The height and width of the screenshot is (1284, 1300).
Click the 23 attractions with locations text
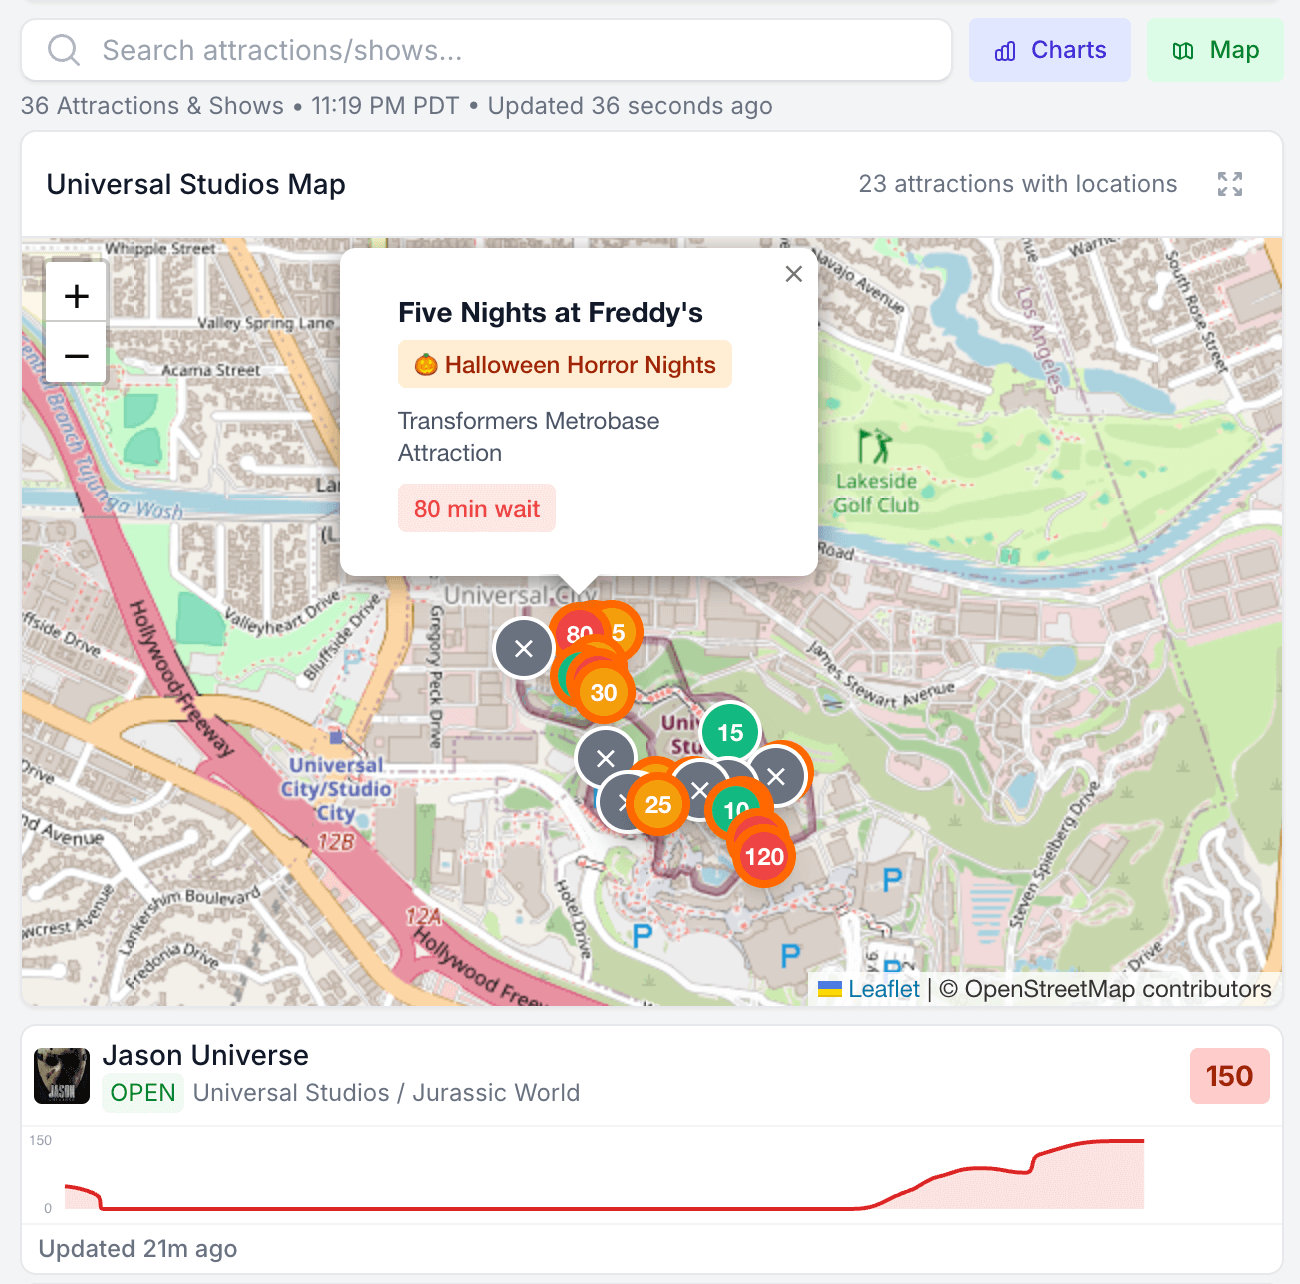click(x=1018, y=184)
